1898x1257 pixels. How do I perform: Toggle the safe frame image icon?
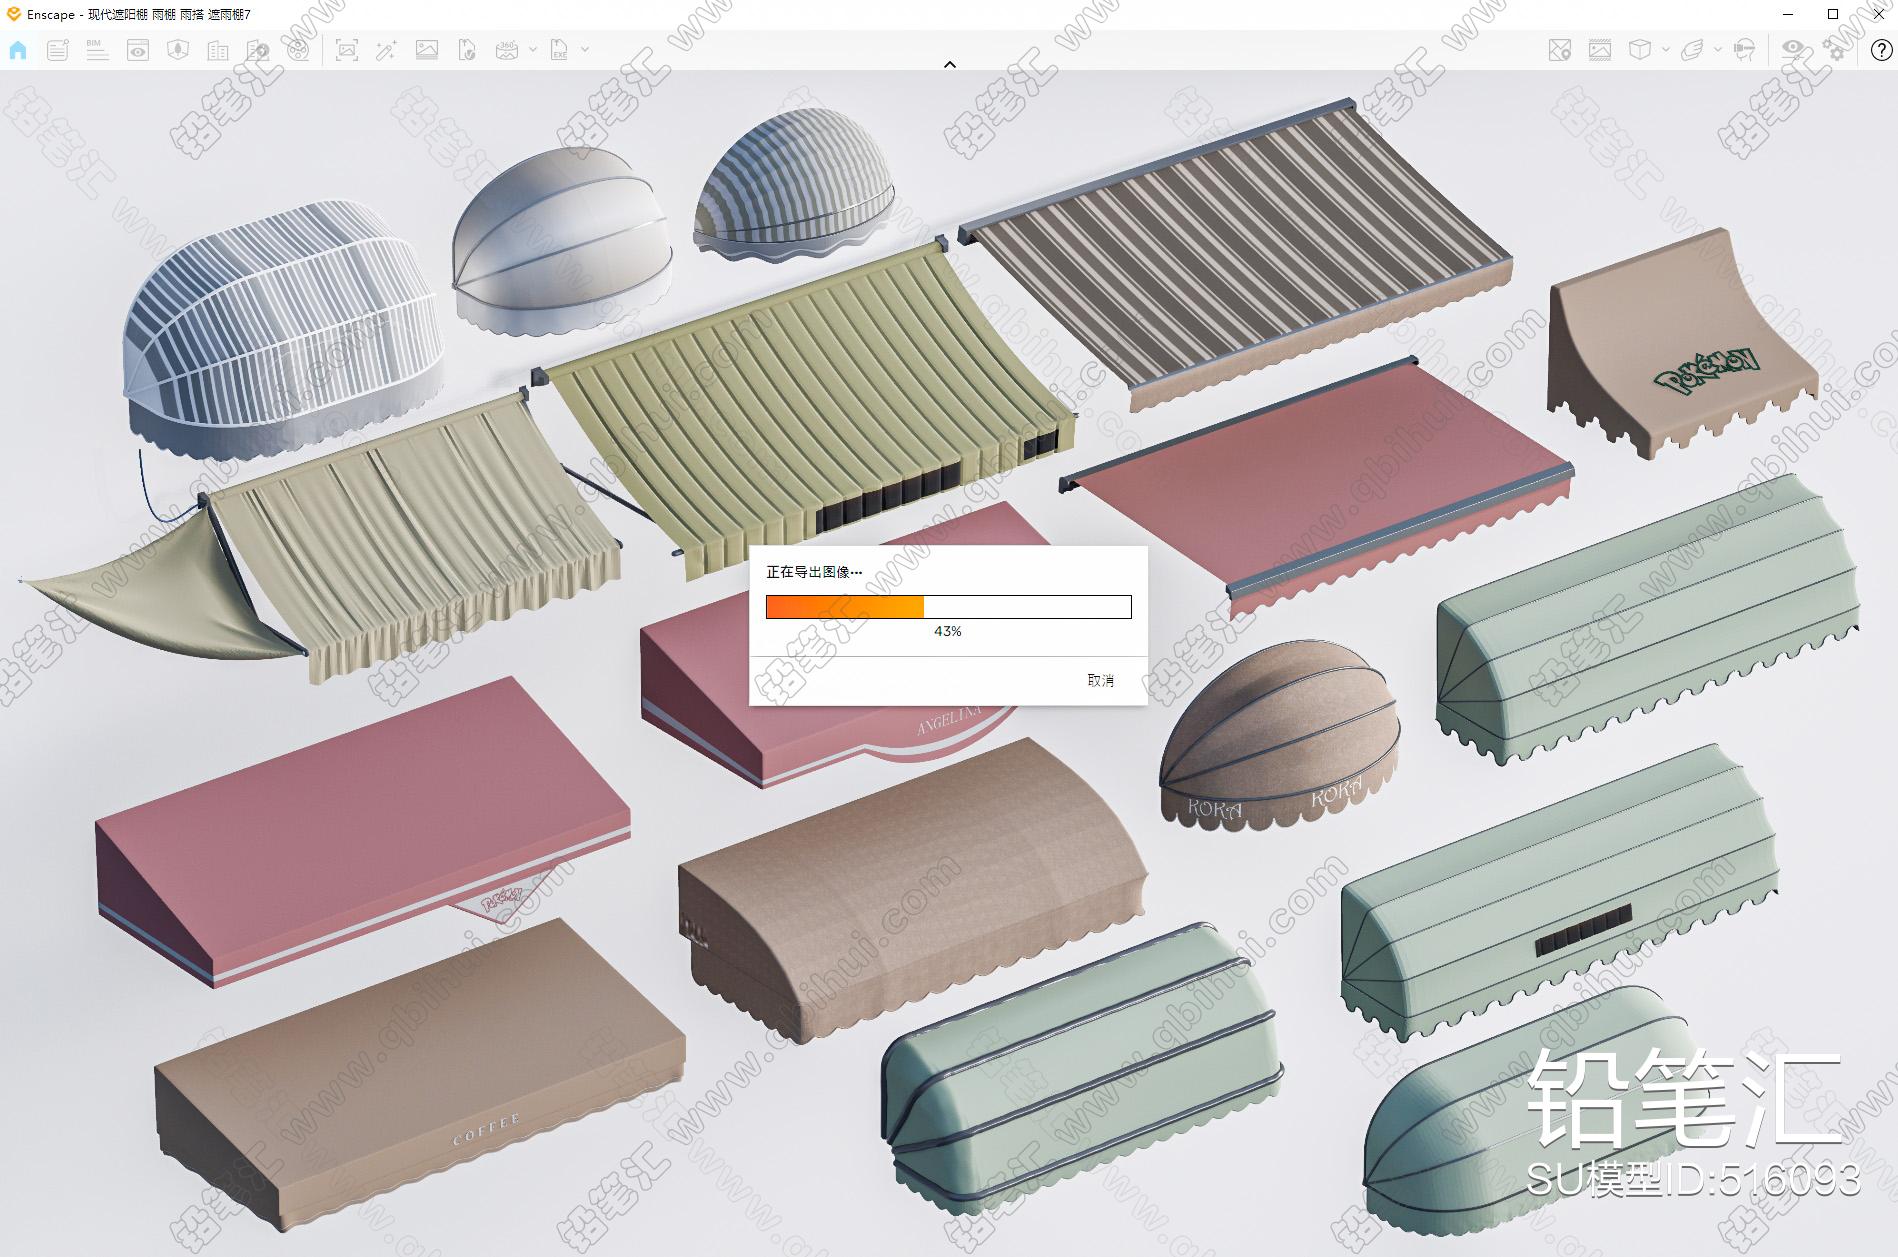click(x=1600, y=50)
